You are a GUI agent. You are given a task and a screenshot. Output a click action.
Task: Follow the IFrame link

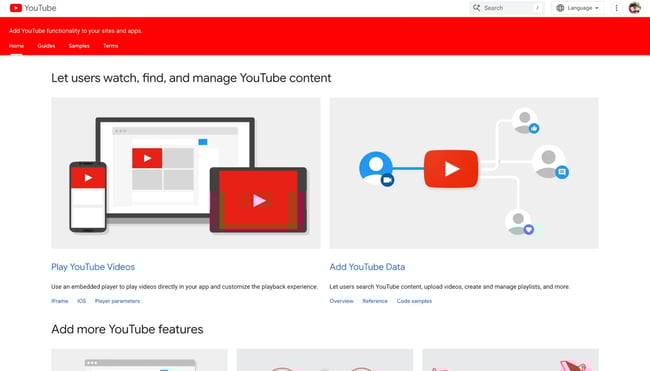pyautogui.click(x=59, y=301)
